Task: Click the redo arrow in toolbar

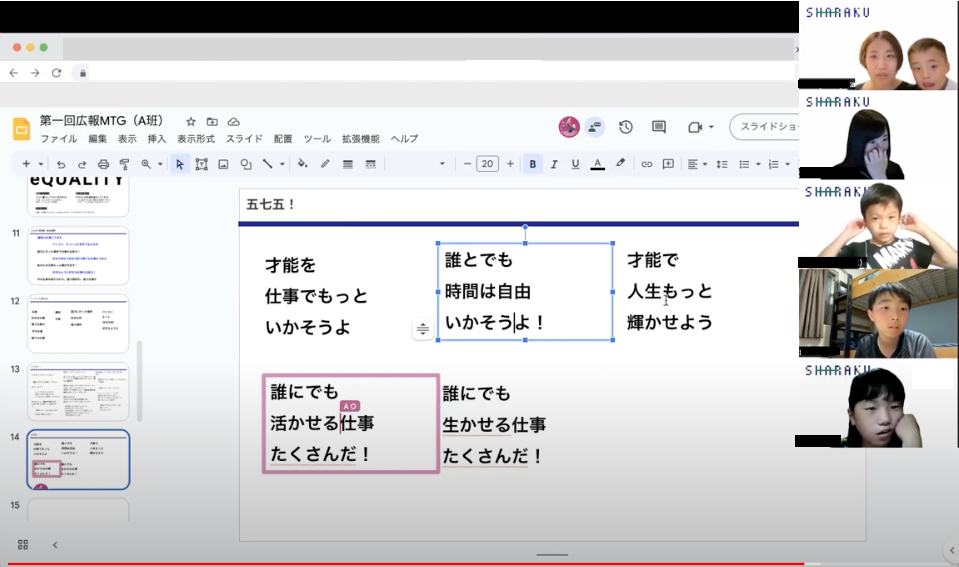Action: [82, 164]
